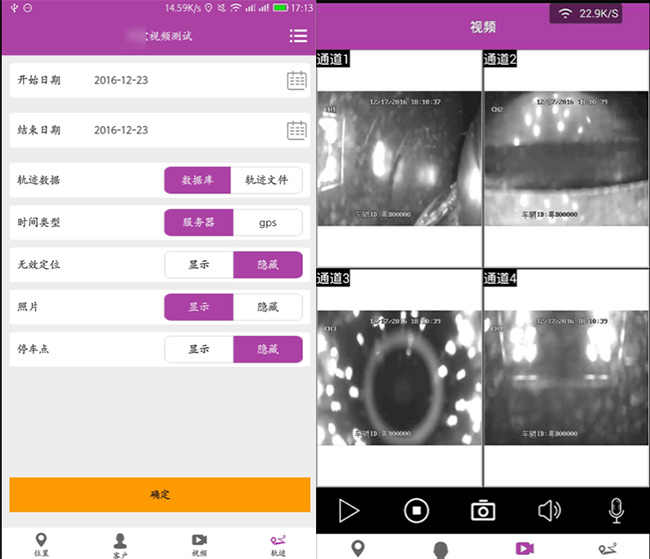Set 无效定位 to 显示
Screen dimensions: 650x559
click(198, 265)
